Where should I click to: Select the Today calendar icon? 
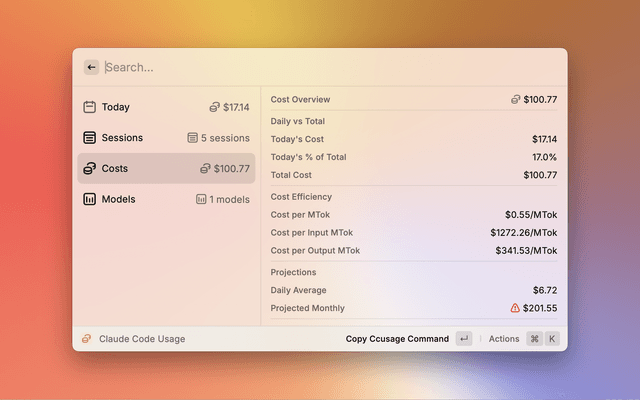[90, 107]
